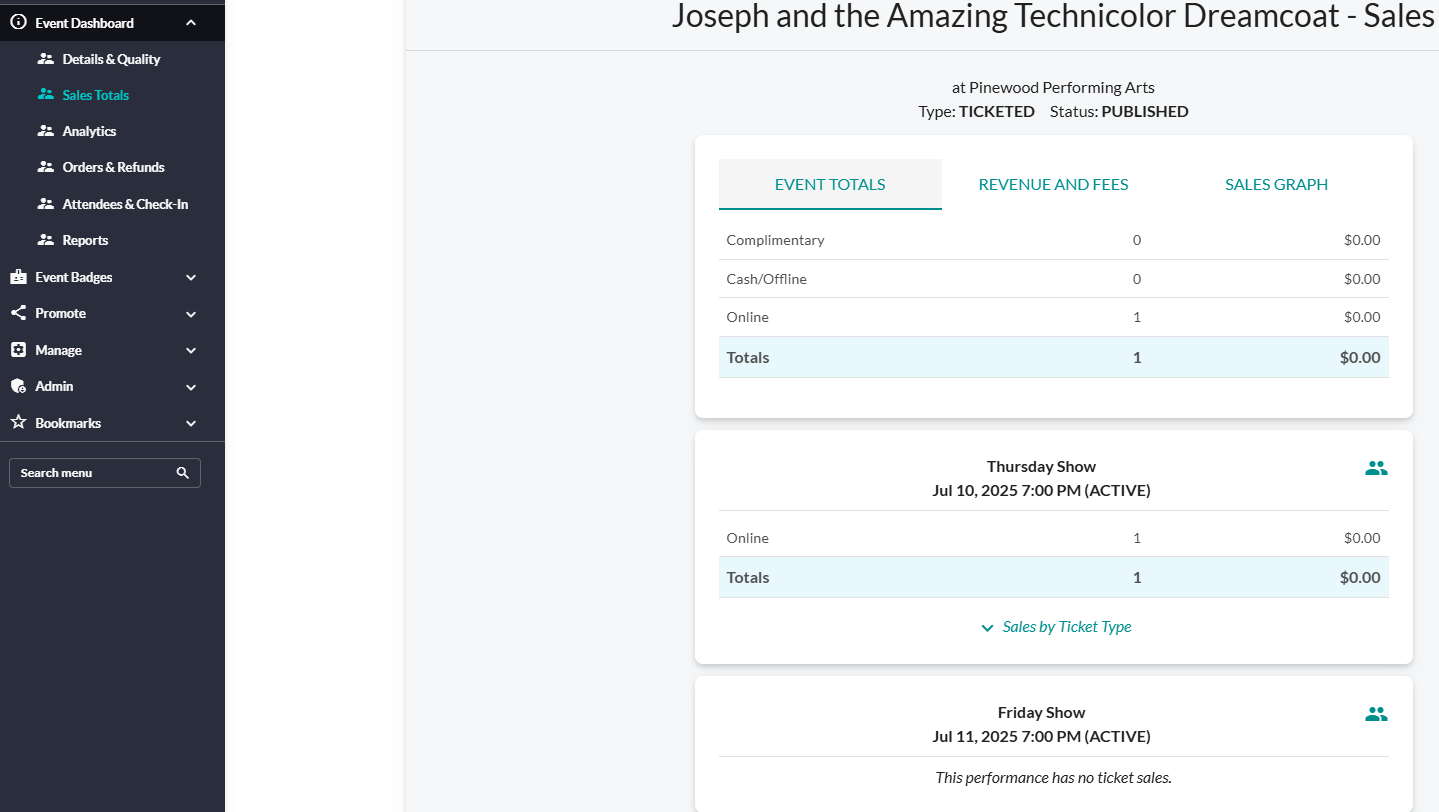Click the Manage section icon
Screen dimensions: 1439x812
[18, 350]
